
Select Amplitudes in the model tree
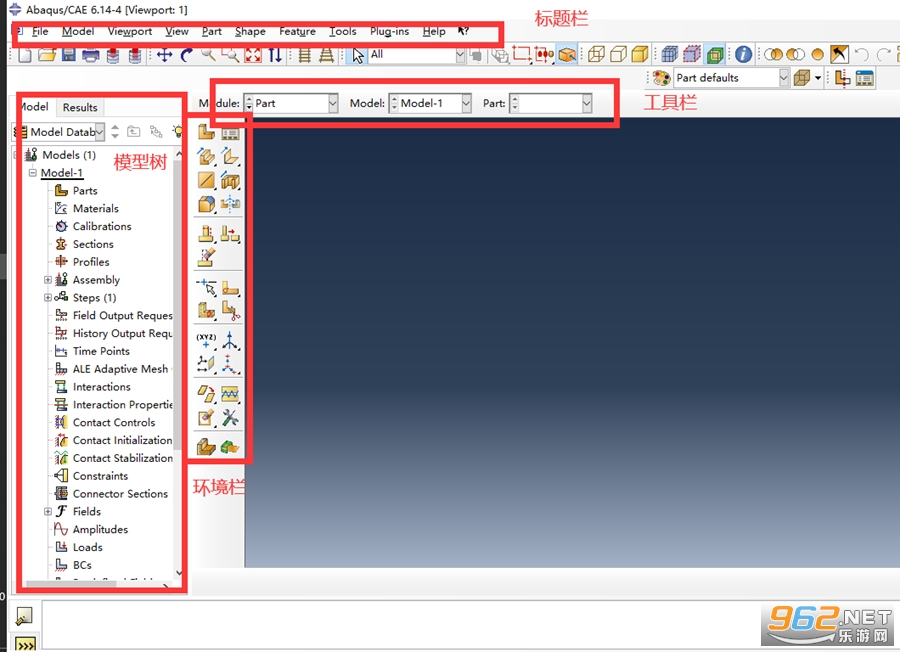(100, 529)
